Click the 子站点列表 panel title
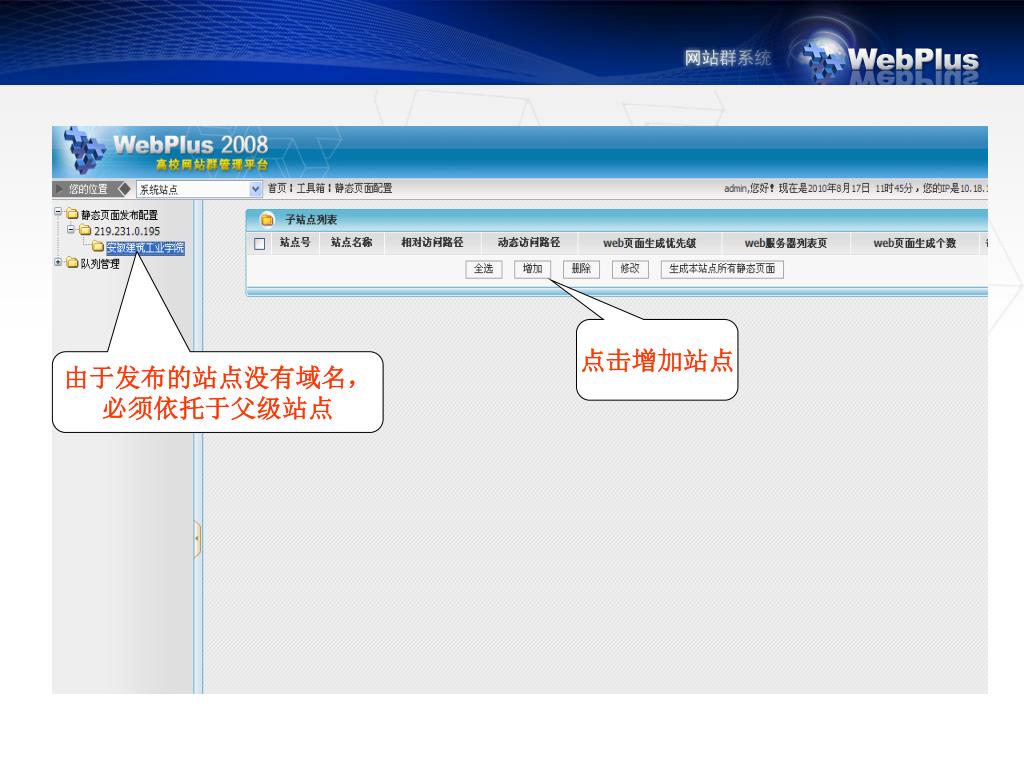 pos(311,220)
